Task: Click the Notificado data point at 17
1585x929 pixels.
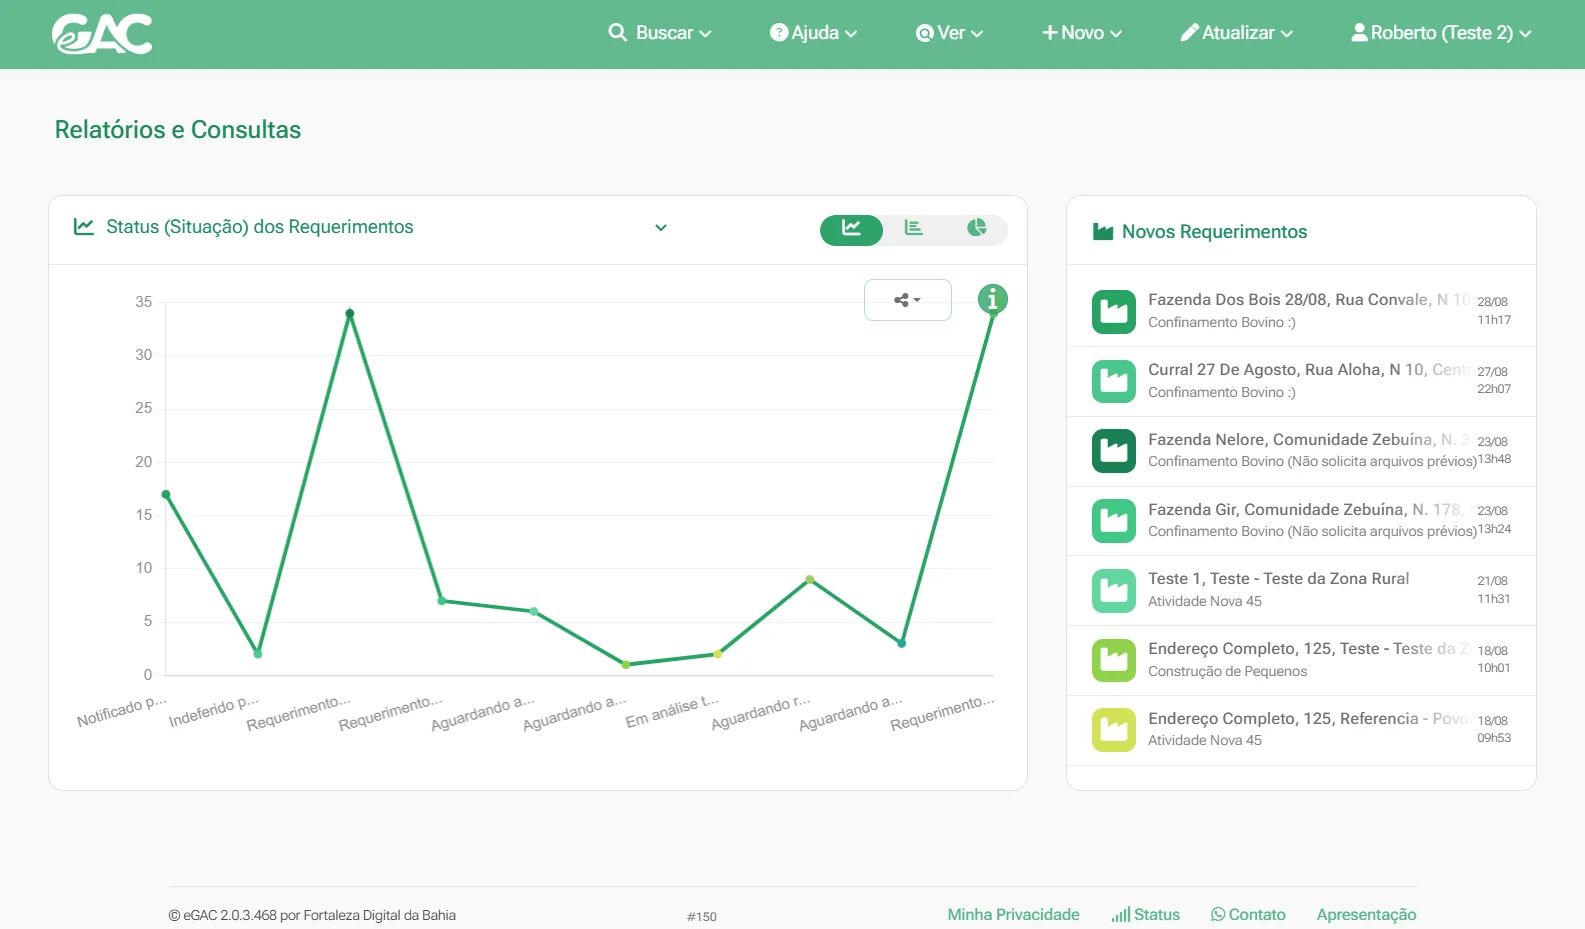Action: [166, 494]
